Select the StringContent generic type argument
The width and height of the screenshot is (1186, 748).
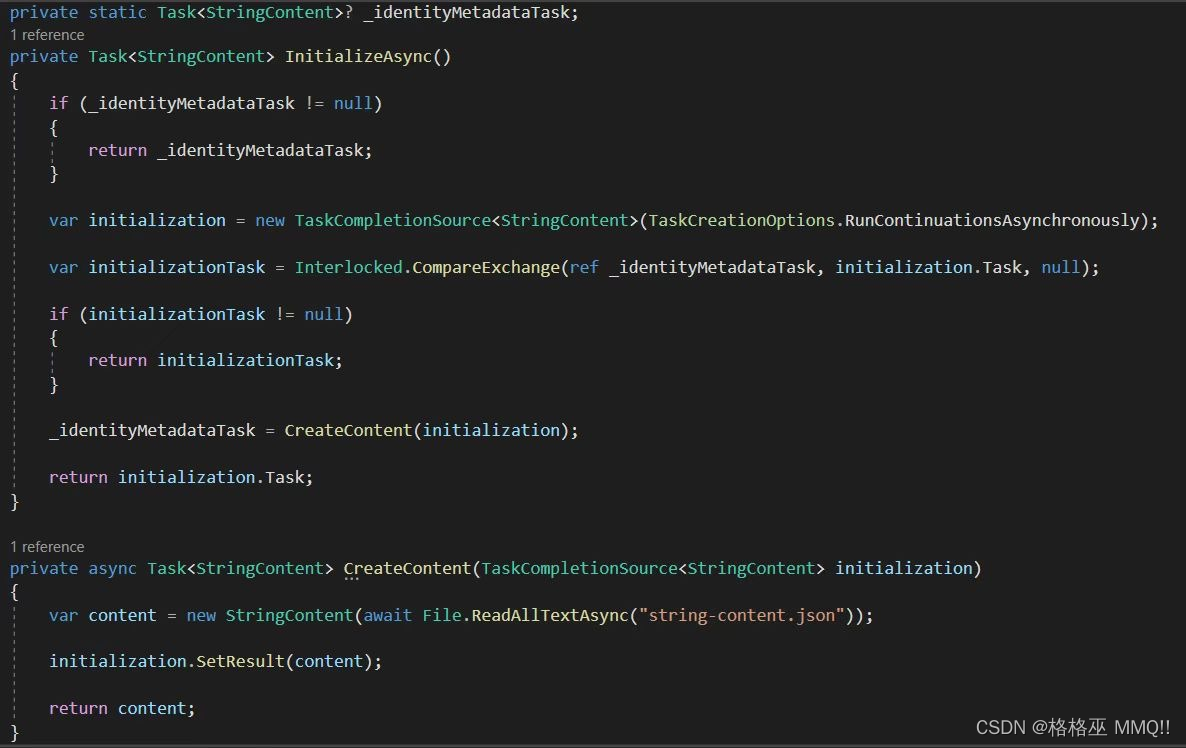click(270, 11)
